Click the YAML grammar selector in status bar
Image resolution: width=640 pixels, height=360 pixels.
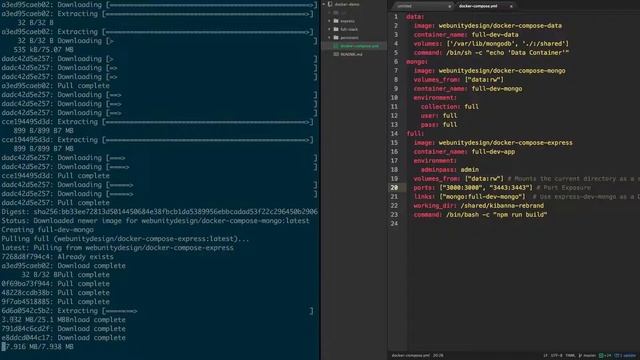click(x=570, y=356)
